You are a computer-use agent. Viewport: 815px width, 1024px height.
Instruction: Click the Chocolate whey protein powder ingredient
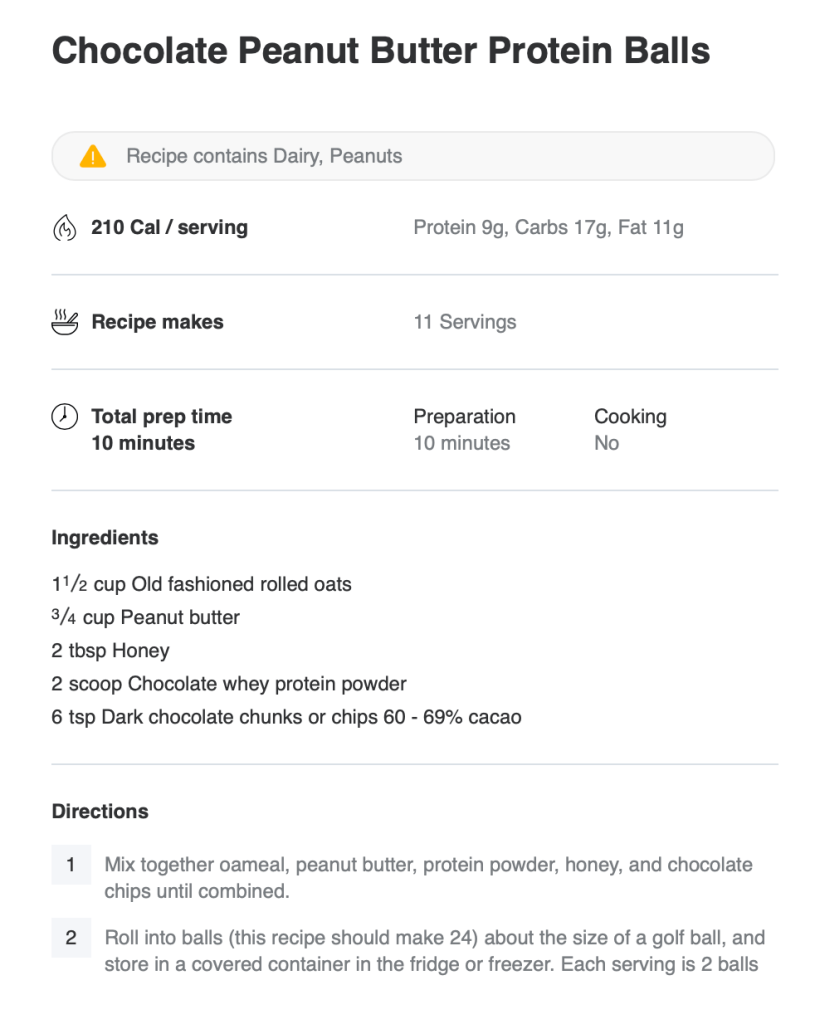click(x=229, y=684)
